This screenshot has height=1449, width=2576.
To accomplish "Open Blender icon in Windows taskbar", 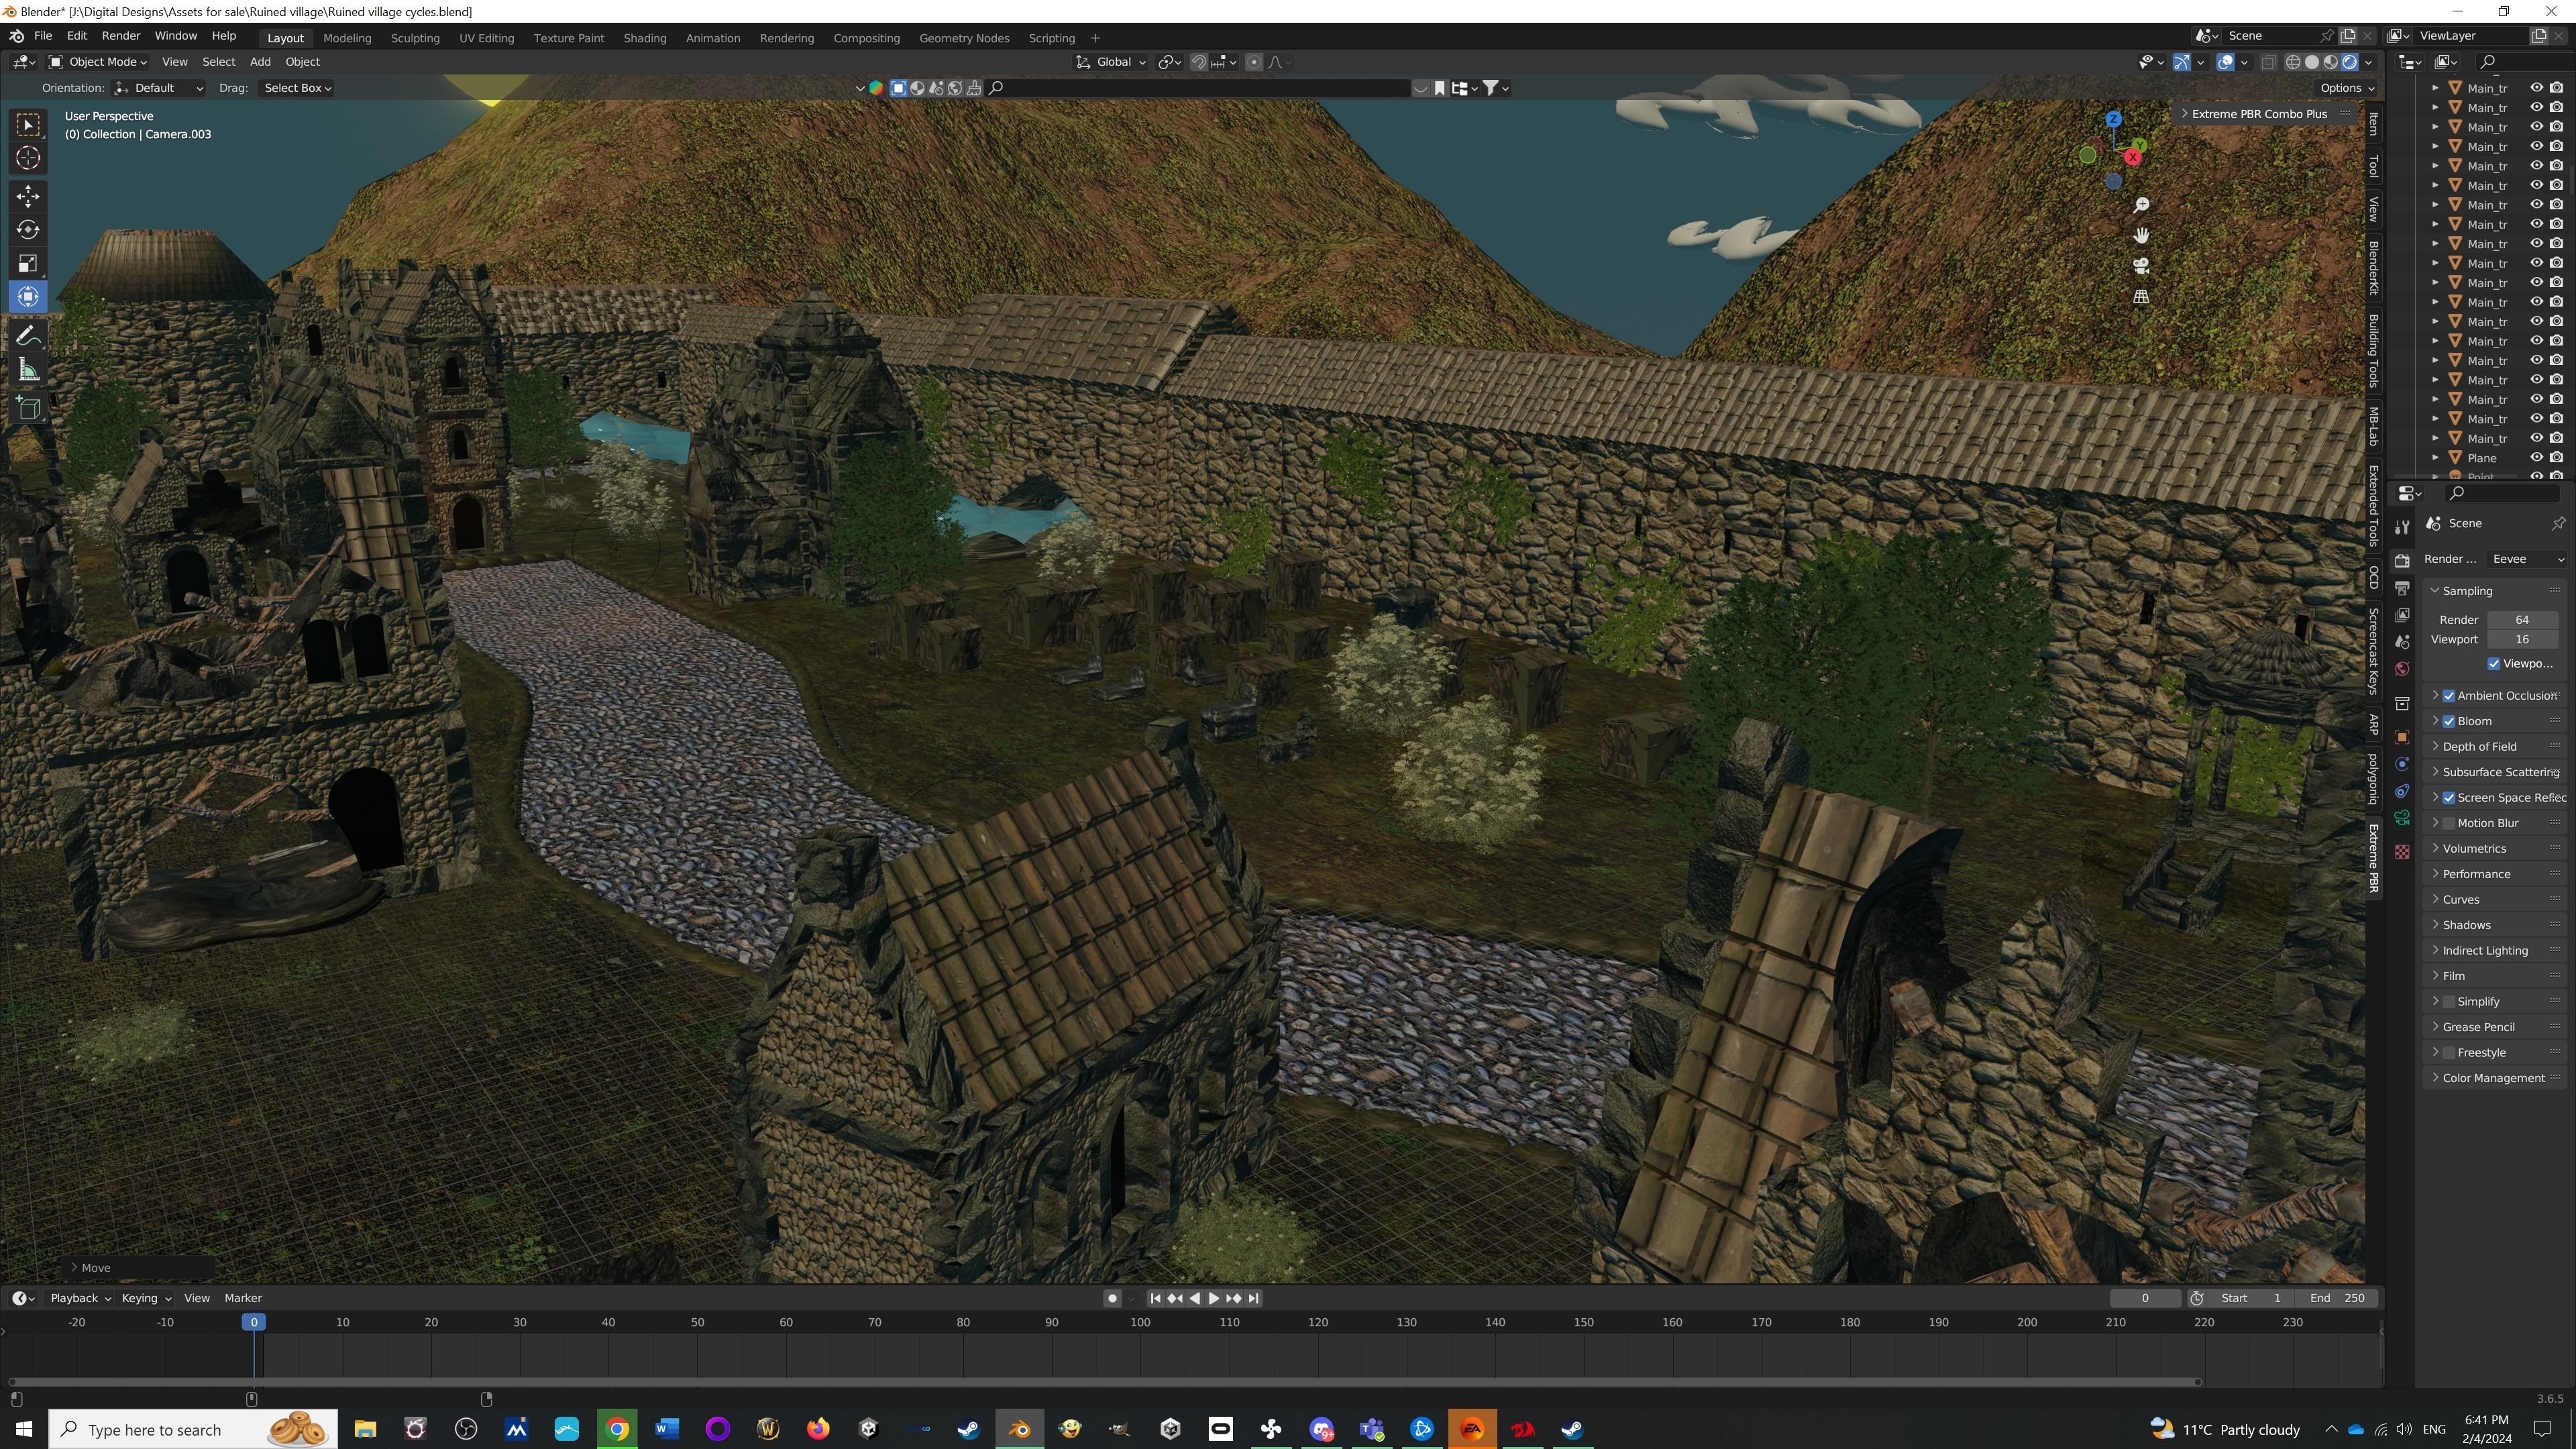I will pos(1020,1429).
